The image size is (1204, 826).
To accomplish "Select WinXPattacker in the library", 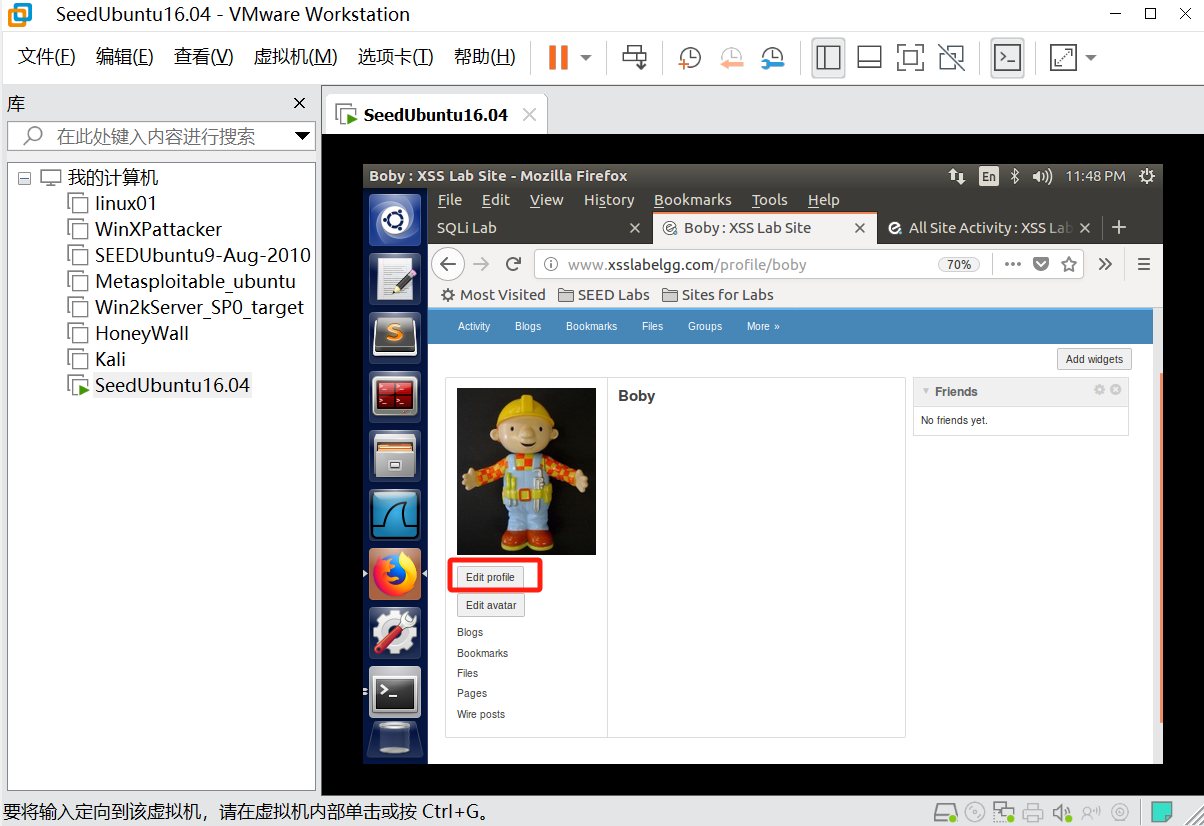I will click(158, 229).
